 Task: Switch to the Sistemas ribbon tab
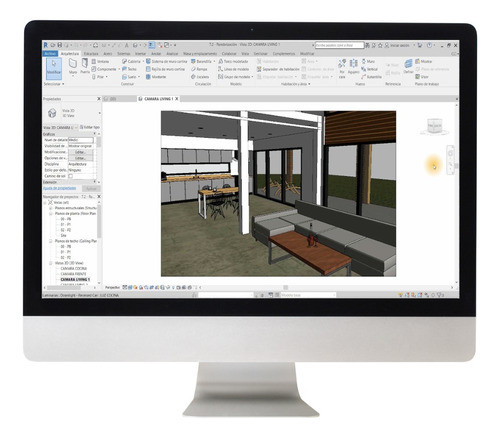click(124, 54)
